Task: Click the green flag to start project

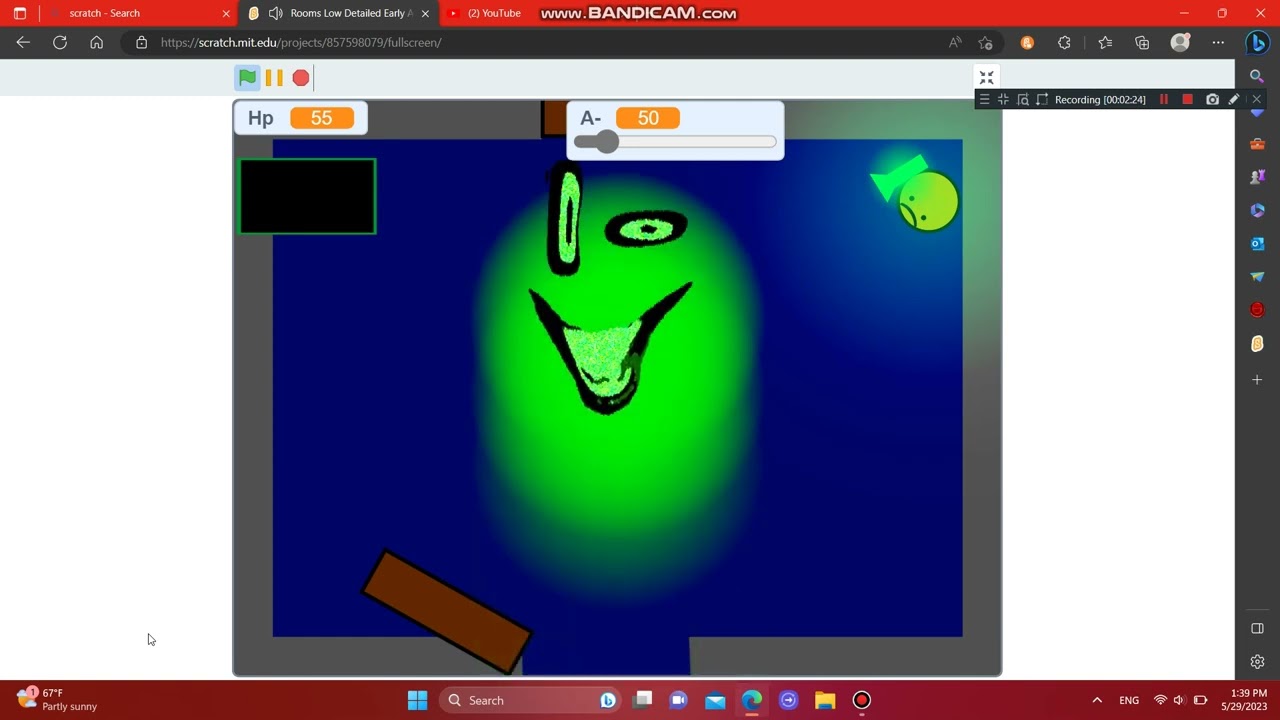Action: click(247, 78)
